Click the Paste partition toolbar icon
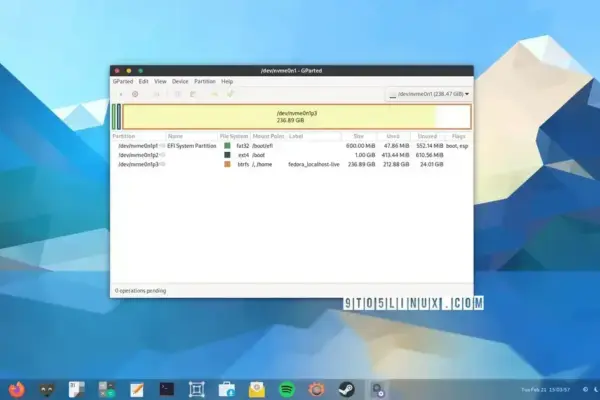Image resolution: width=600 pixels, height=400 pixels. pos(193,94)
